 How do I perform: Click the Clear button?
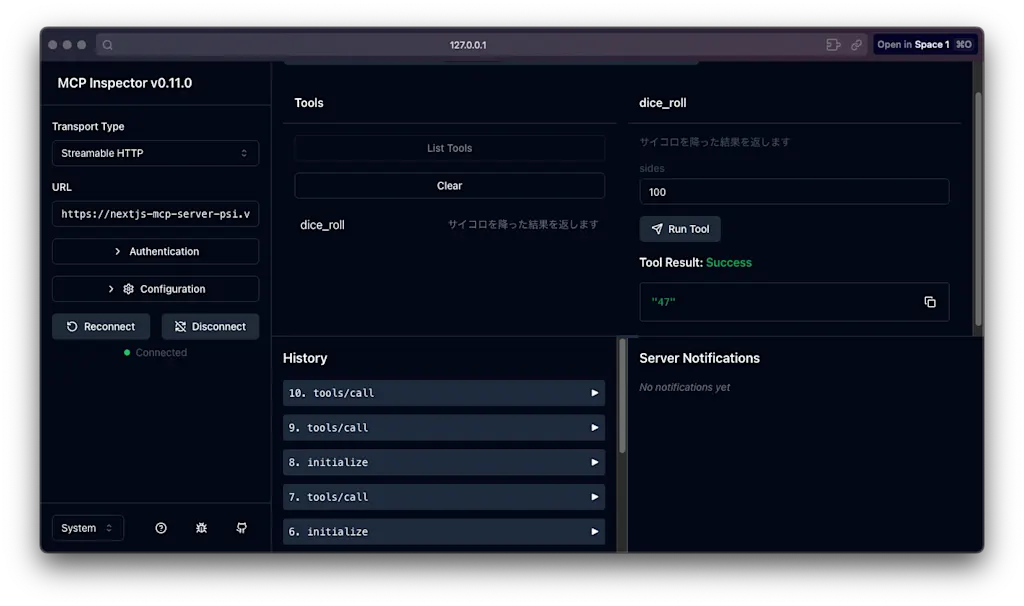[449, 185]
